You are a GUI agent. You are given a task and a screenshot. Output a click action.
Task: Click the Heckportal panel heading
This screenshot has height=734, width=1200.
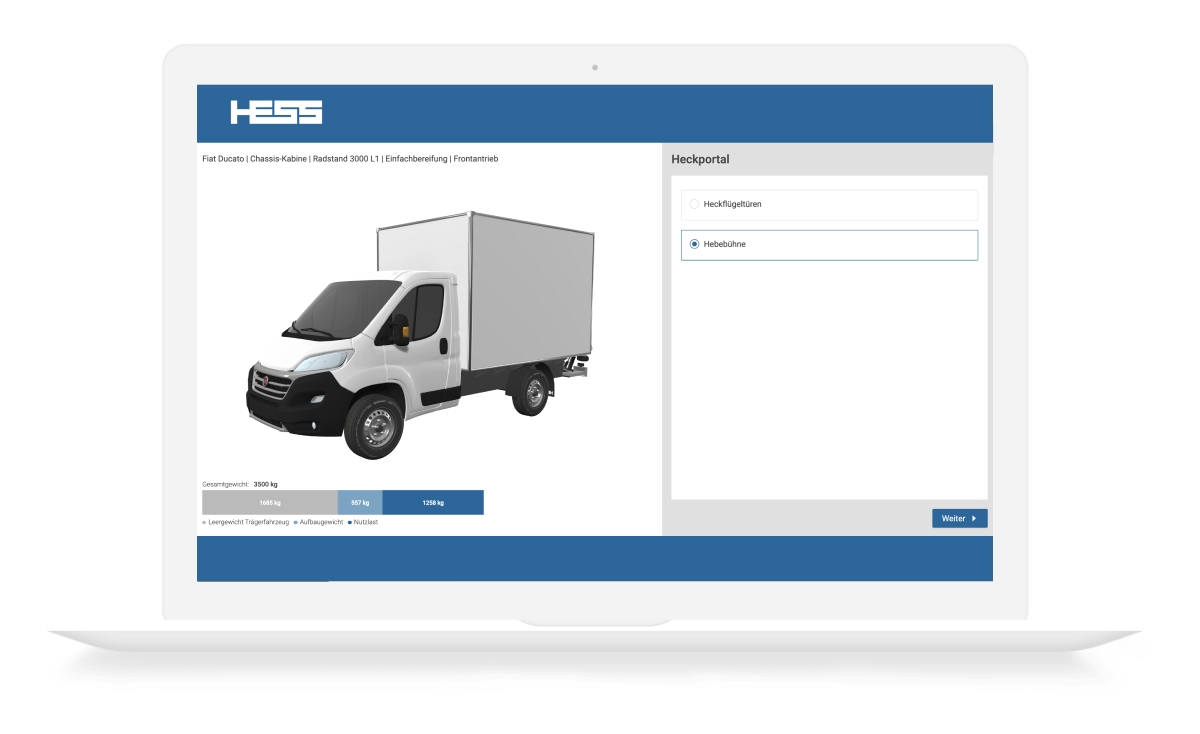[x=700, y=159]
